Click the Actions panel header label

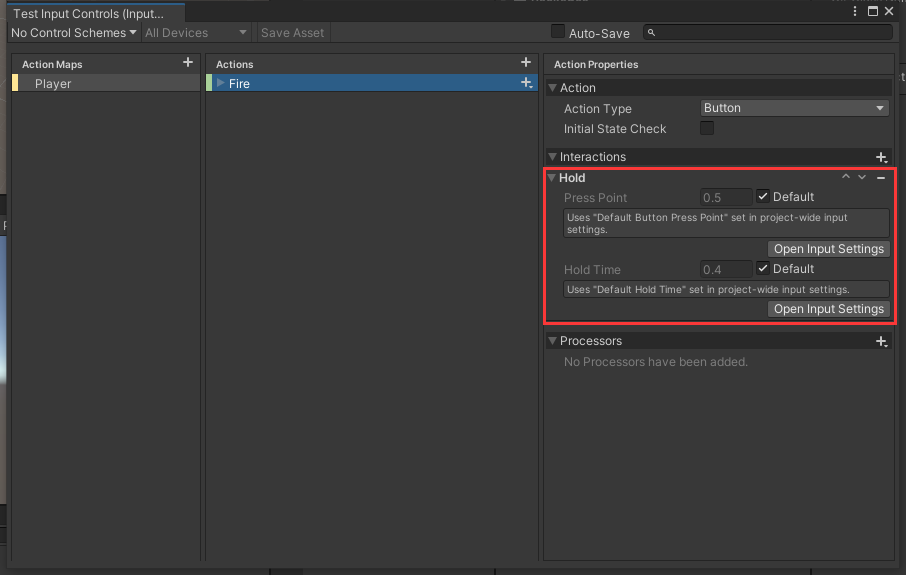coord(235,65)
